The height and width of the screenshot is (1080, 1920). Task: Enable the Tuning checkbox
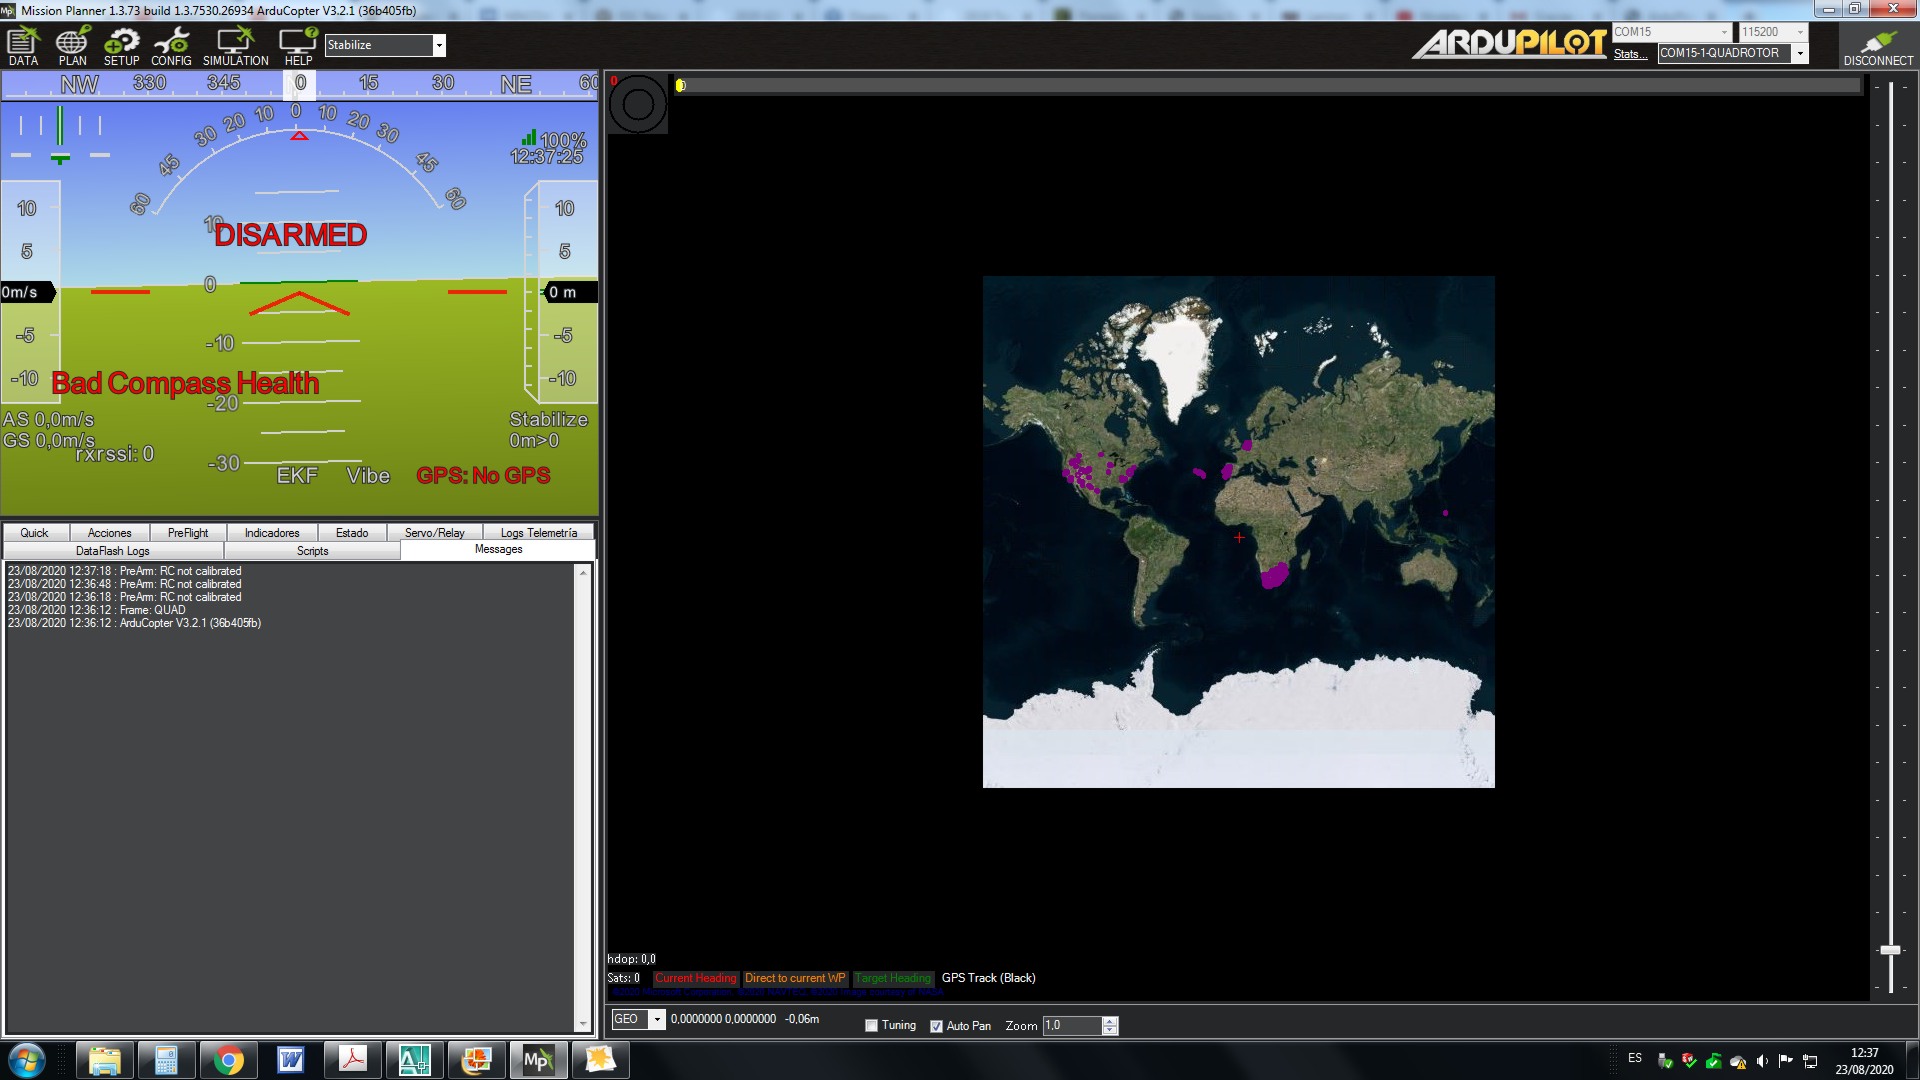(x=871, y=1026)
